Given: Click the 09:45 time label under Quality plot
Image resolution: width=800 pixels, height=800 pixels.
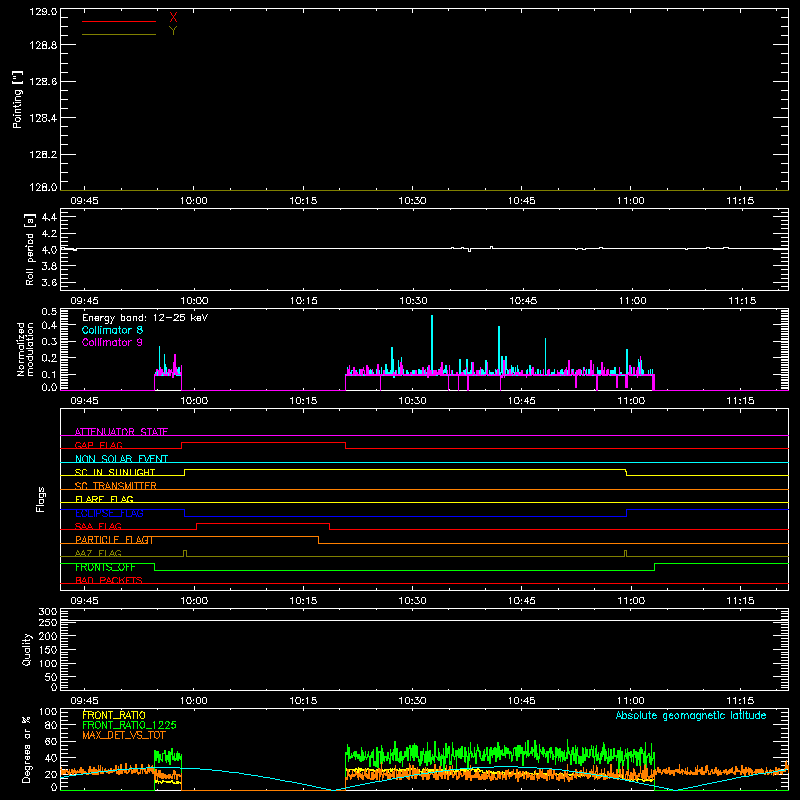Looking at the screenshot, I should pos(84,701).
